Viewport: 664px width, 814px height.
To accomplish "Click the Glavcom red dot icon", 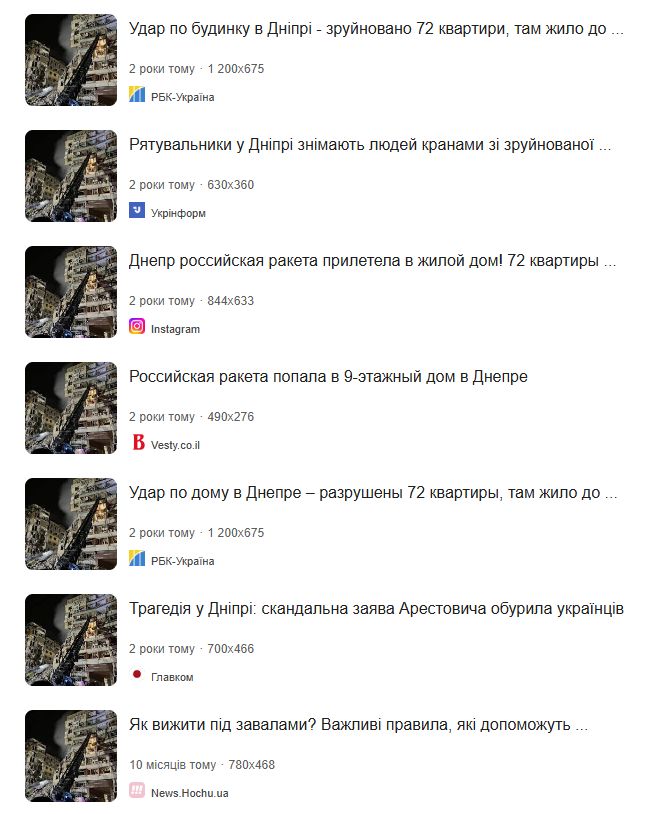I will pos(137,674).
